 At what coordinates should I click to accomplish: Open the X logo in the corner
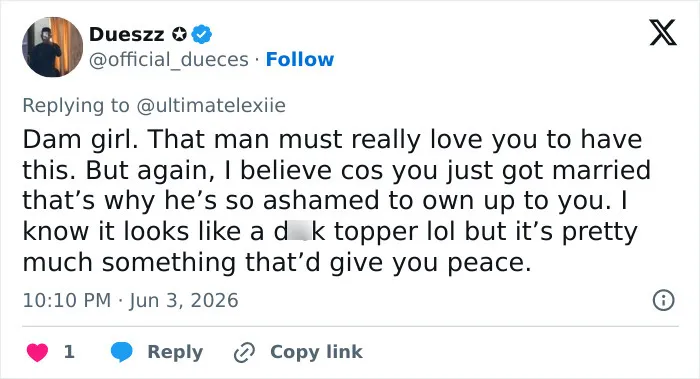663,33
